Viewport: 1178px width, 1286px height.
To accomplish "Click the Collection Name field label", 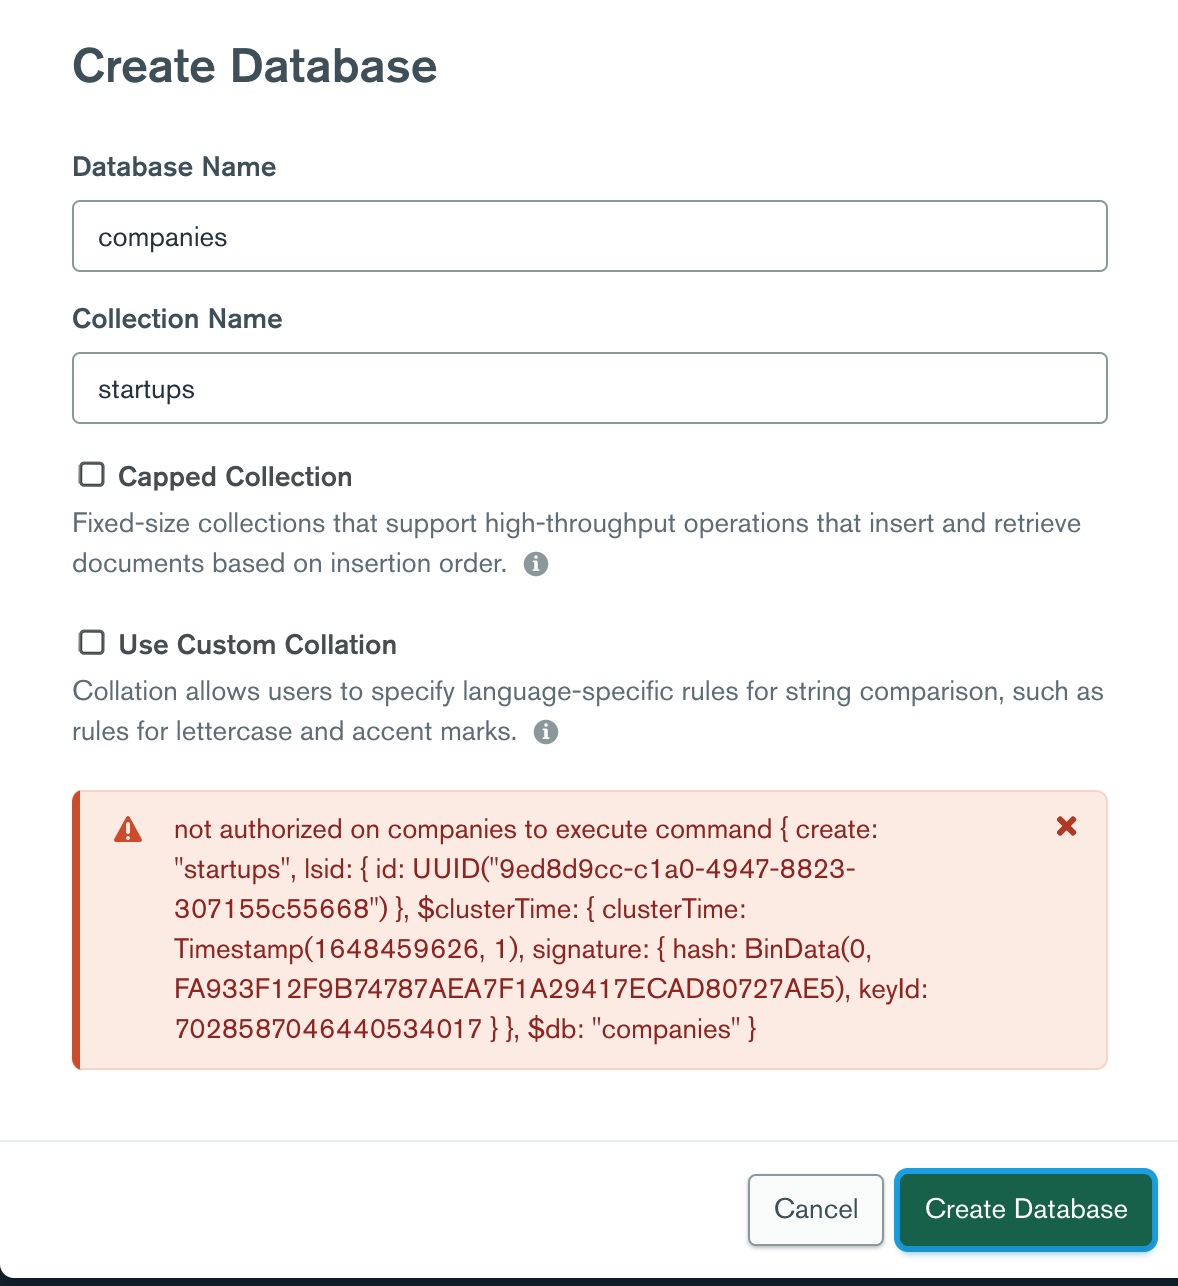I will [177, 319].
